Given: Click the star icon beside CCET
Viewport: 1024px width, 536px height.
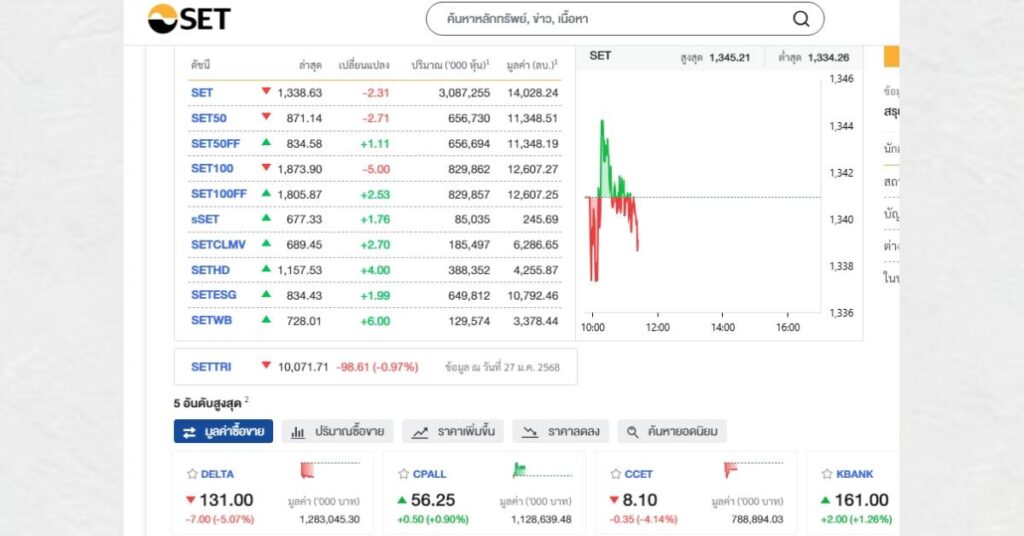Looking at the screenshot, I should [x=616, y=474].
